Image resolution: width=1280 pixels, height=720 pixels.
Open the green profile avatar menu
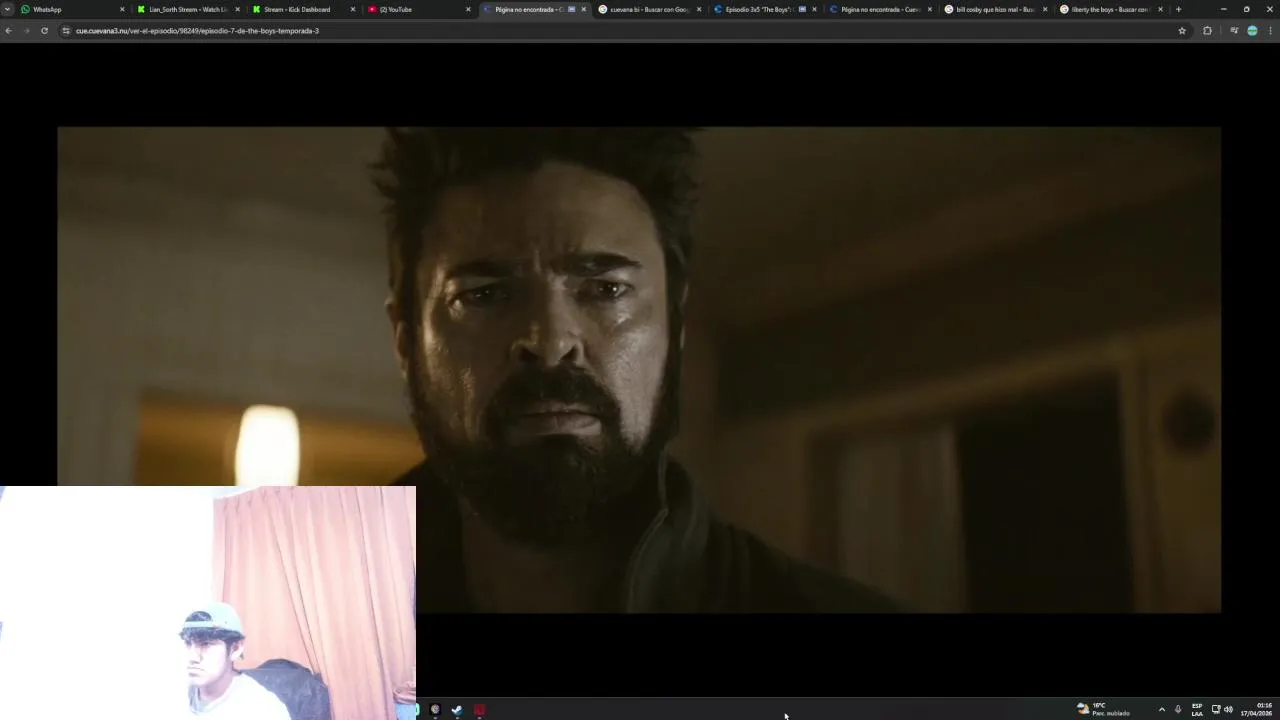[1252, 31]
